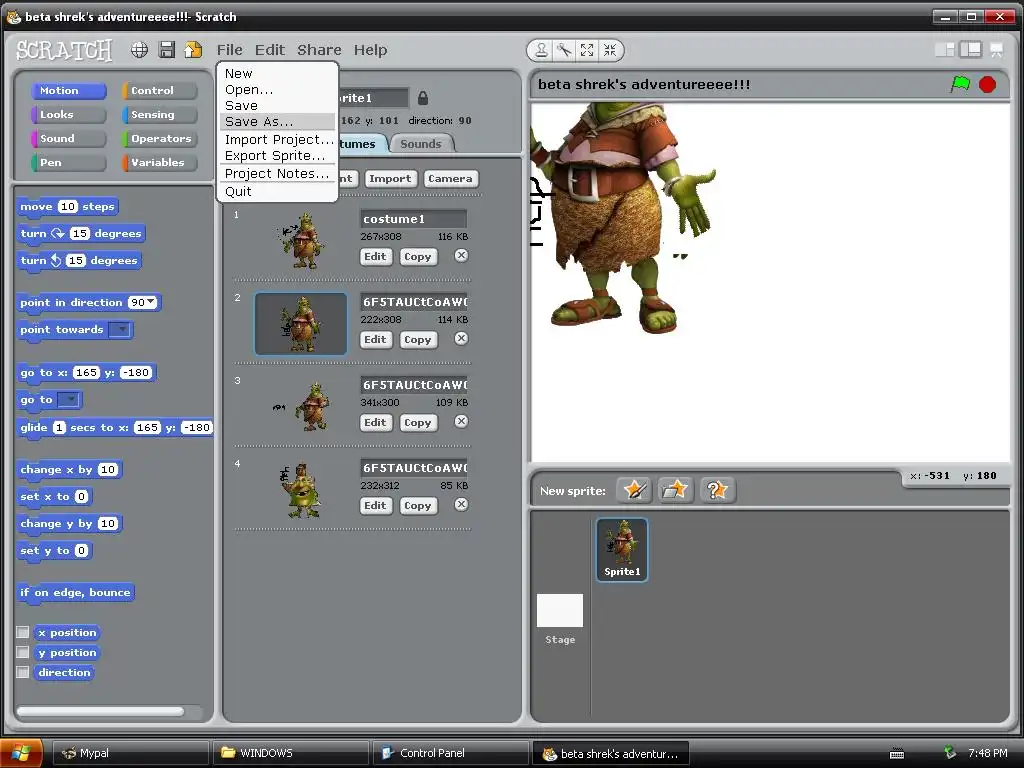This screenshot has height=768, width=1024.
Task: Select the Motion block category
Action: 69,90
